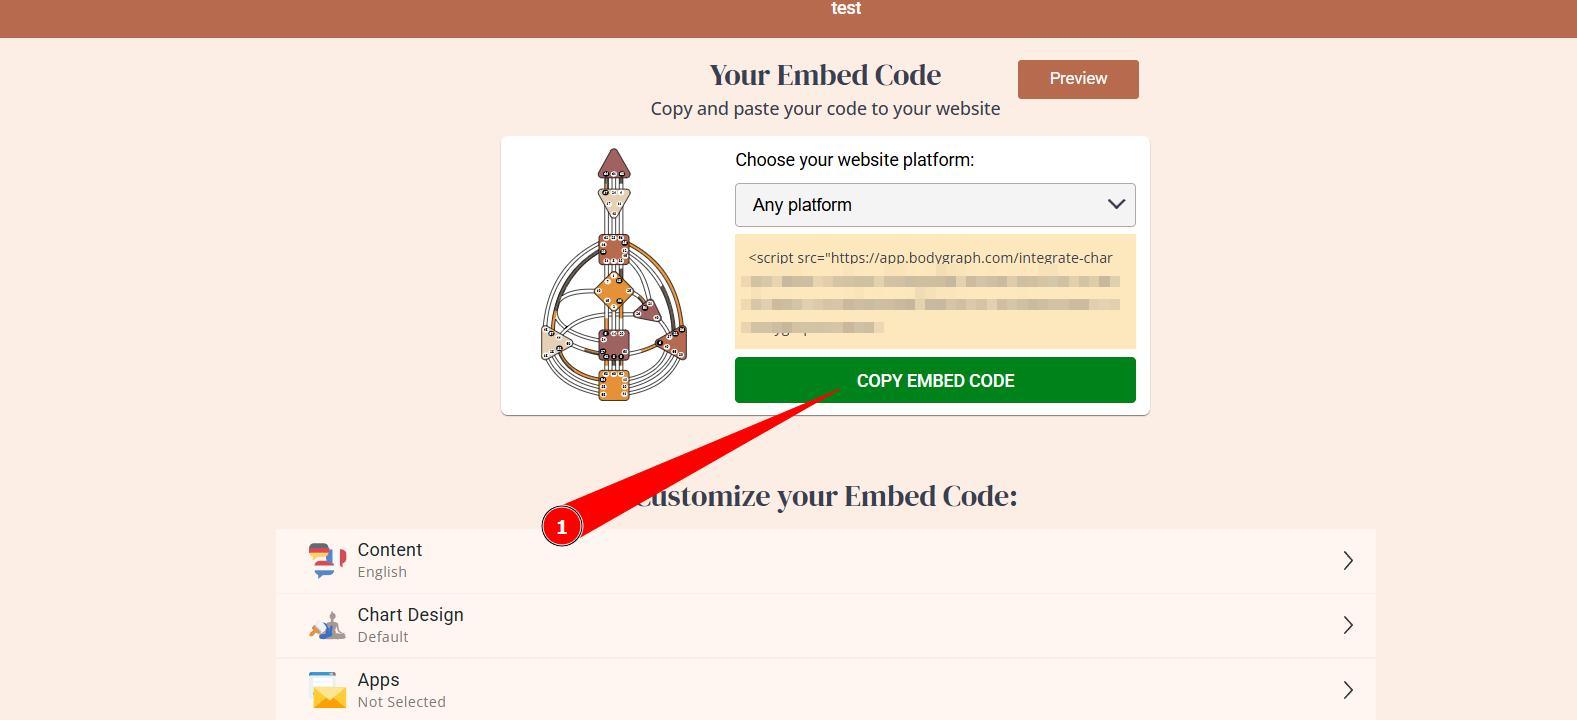The height and width of the screenshot is (720, 1577).
Task: Click the Content language flags icon
Action: click(x=327, y=560)
